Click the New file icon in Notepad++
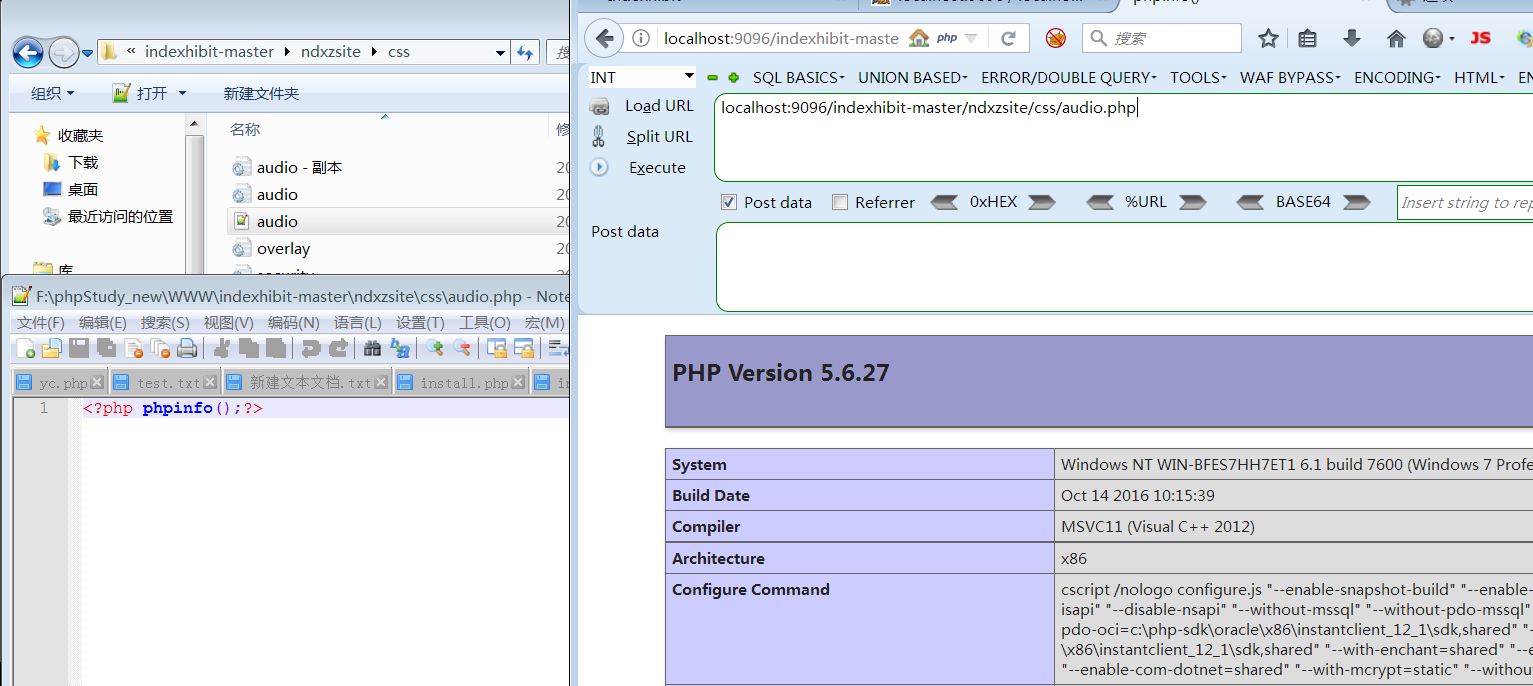Viewport: 1533px width, 686px height. click(26, 348)
